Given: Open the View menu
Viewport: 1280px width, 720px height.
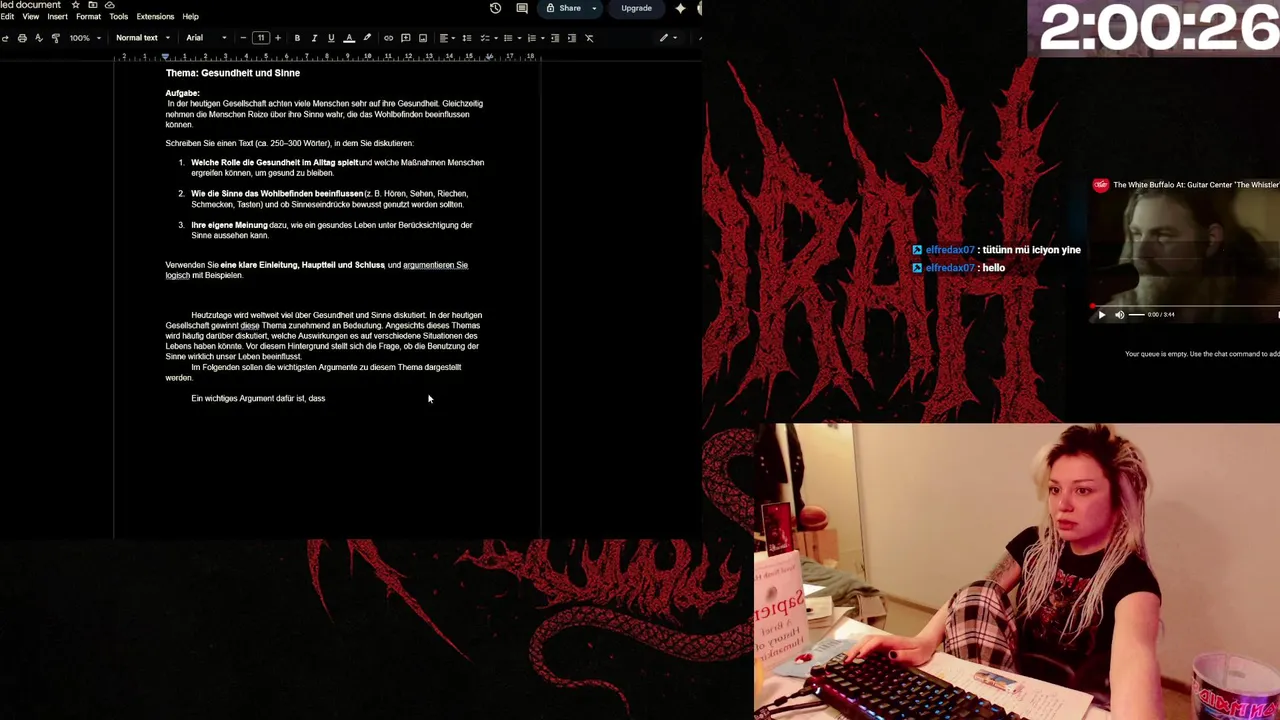Looking at the screenshot, I should [31, 17].
